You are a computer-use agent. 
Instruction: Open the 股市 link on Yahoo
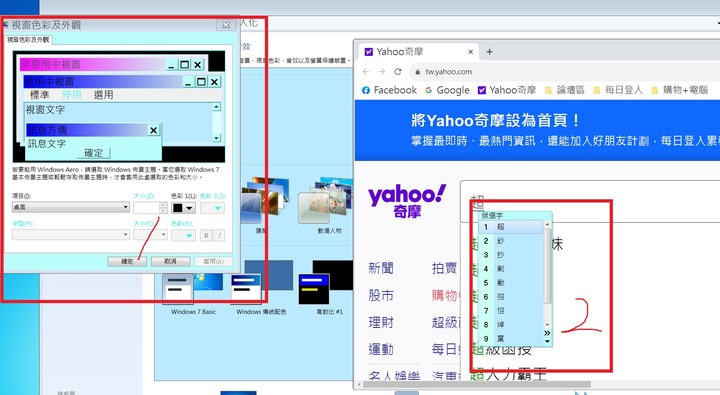(x=381, y=295)
